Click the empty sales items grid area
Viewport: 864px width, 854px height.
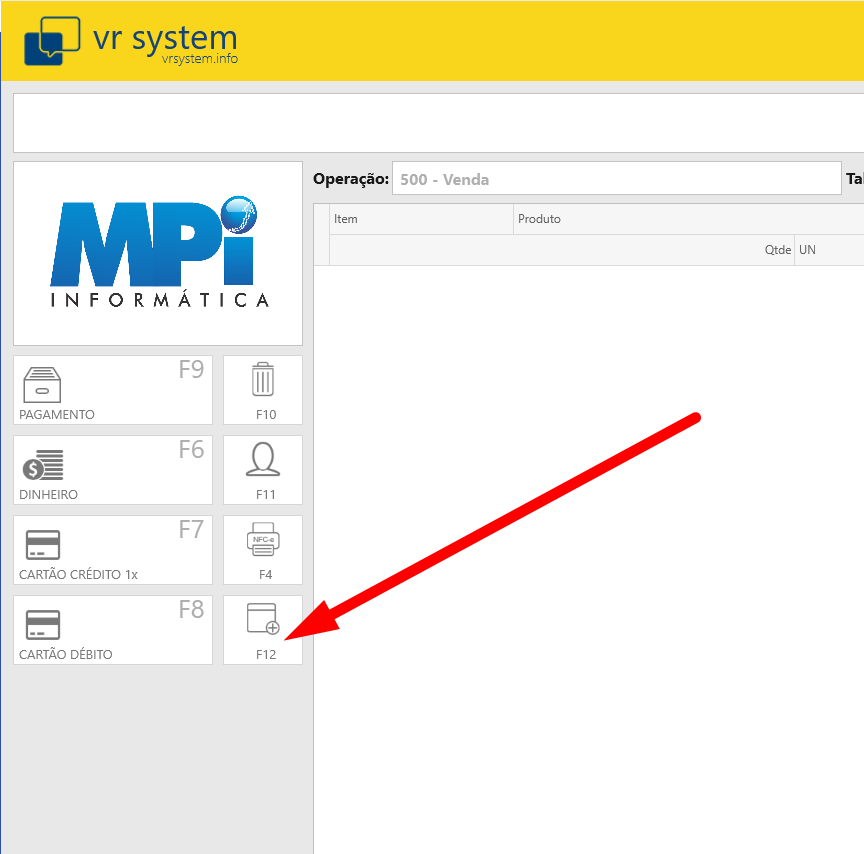coord(590,550)
